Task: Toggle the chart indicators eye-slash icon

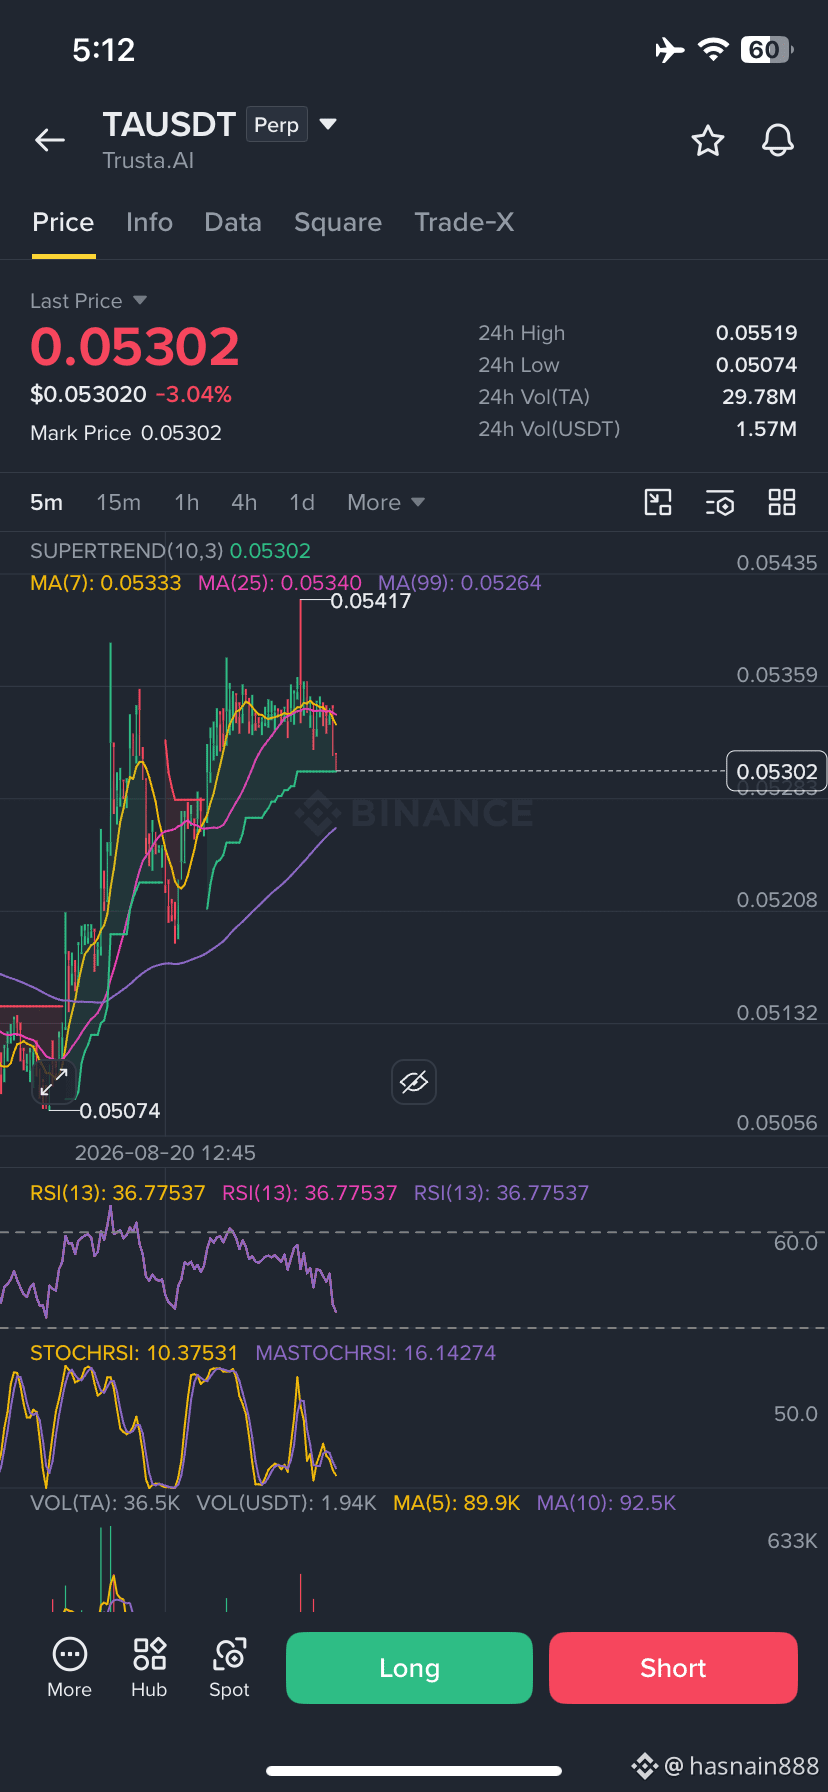Action: (414, 1082)
